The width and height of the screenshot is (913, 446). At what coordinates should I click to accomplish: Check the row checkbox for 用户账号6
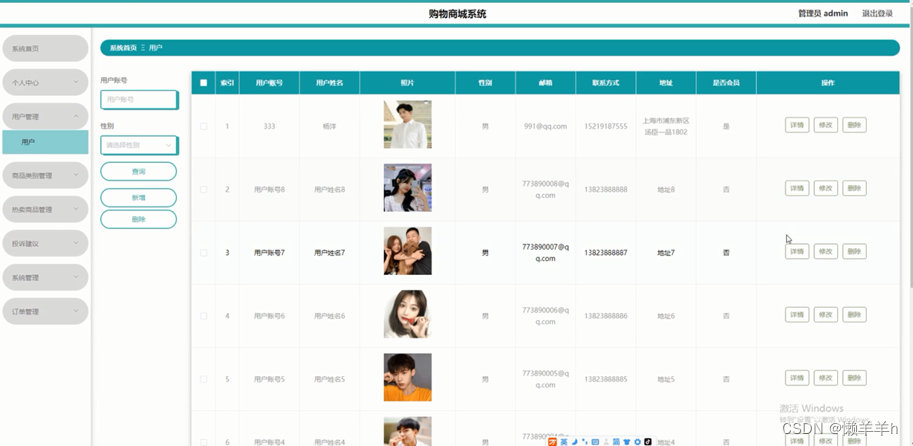[203, 316]
